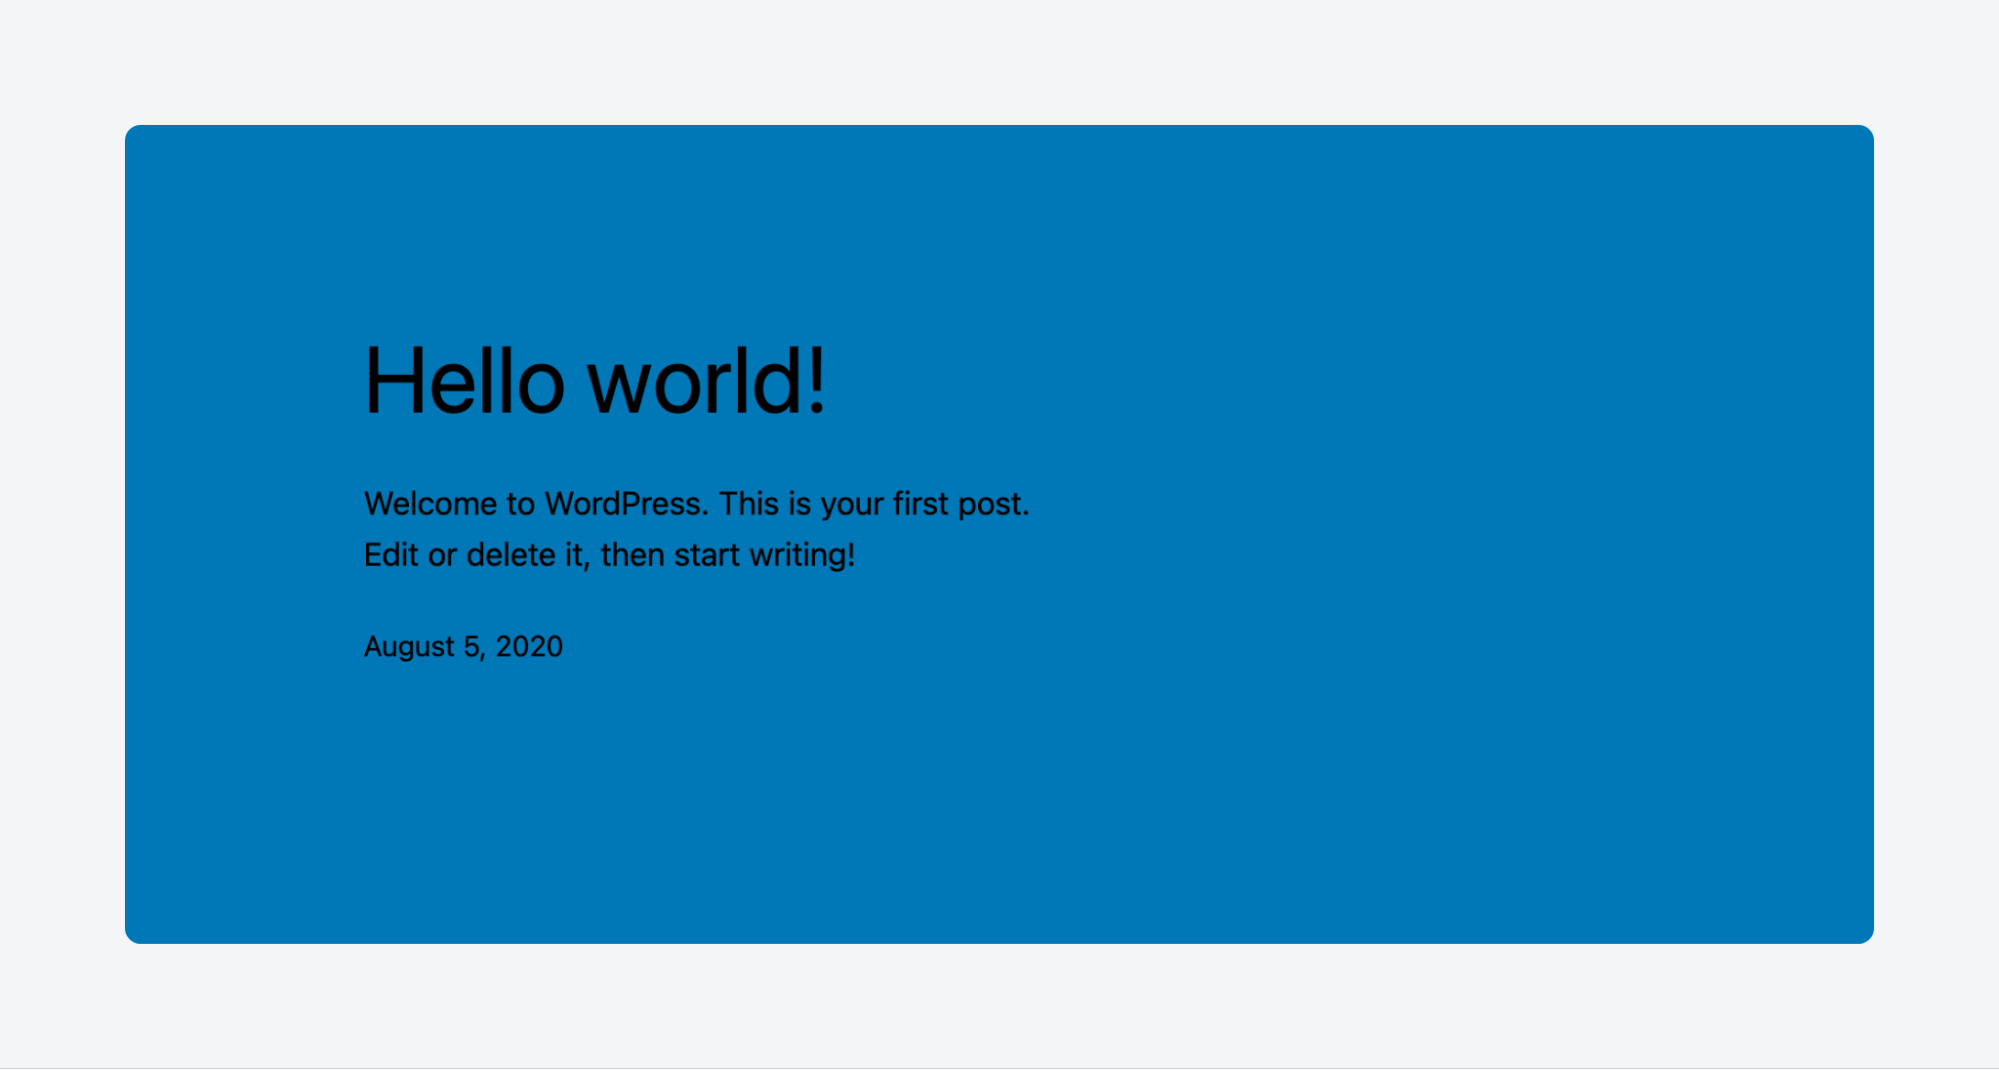Image resolution: width=1999 pixels, height=1070 pixels.
Task: Open the Hello world! post title link
Action: 595,382
